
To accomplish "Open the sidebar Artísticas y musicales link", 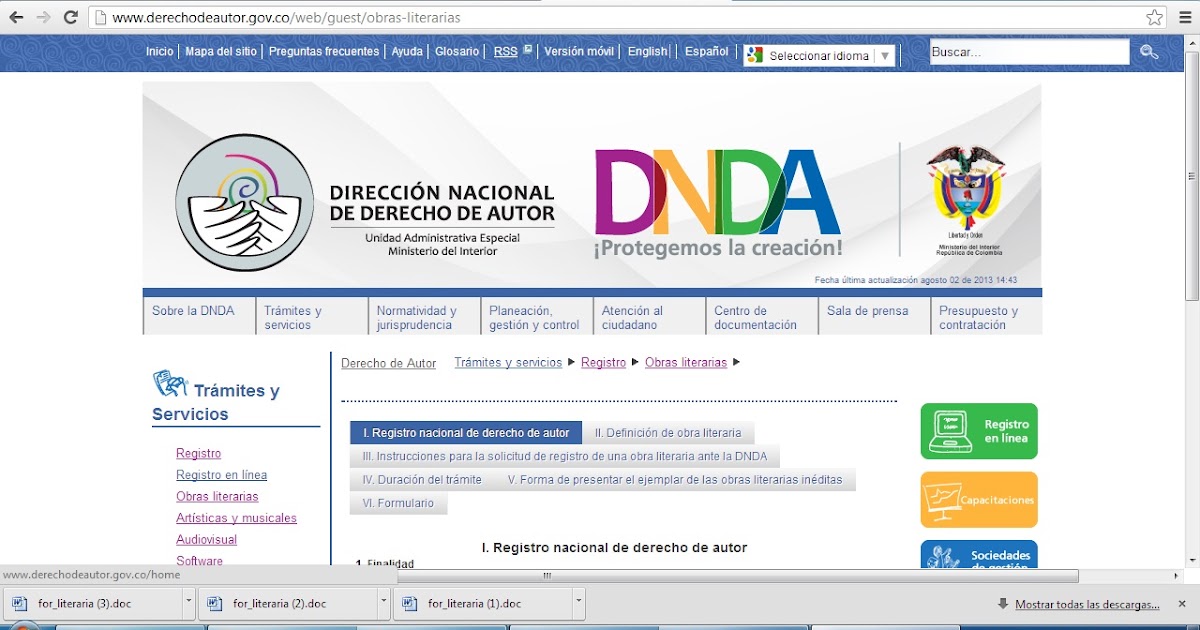I will [x=236, y=518].
